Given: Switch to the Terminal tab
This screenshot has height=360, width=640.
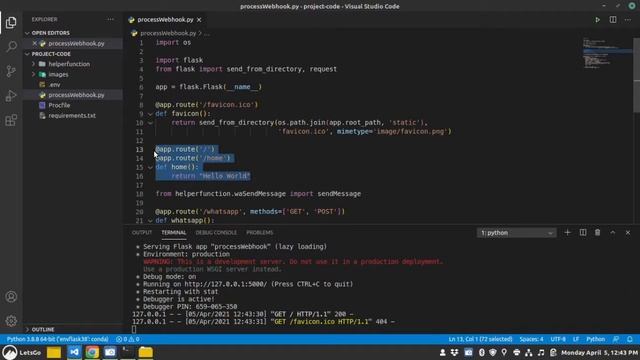Looking at the screenshot, I should (173, 233).
